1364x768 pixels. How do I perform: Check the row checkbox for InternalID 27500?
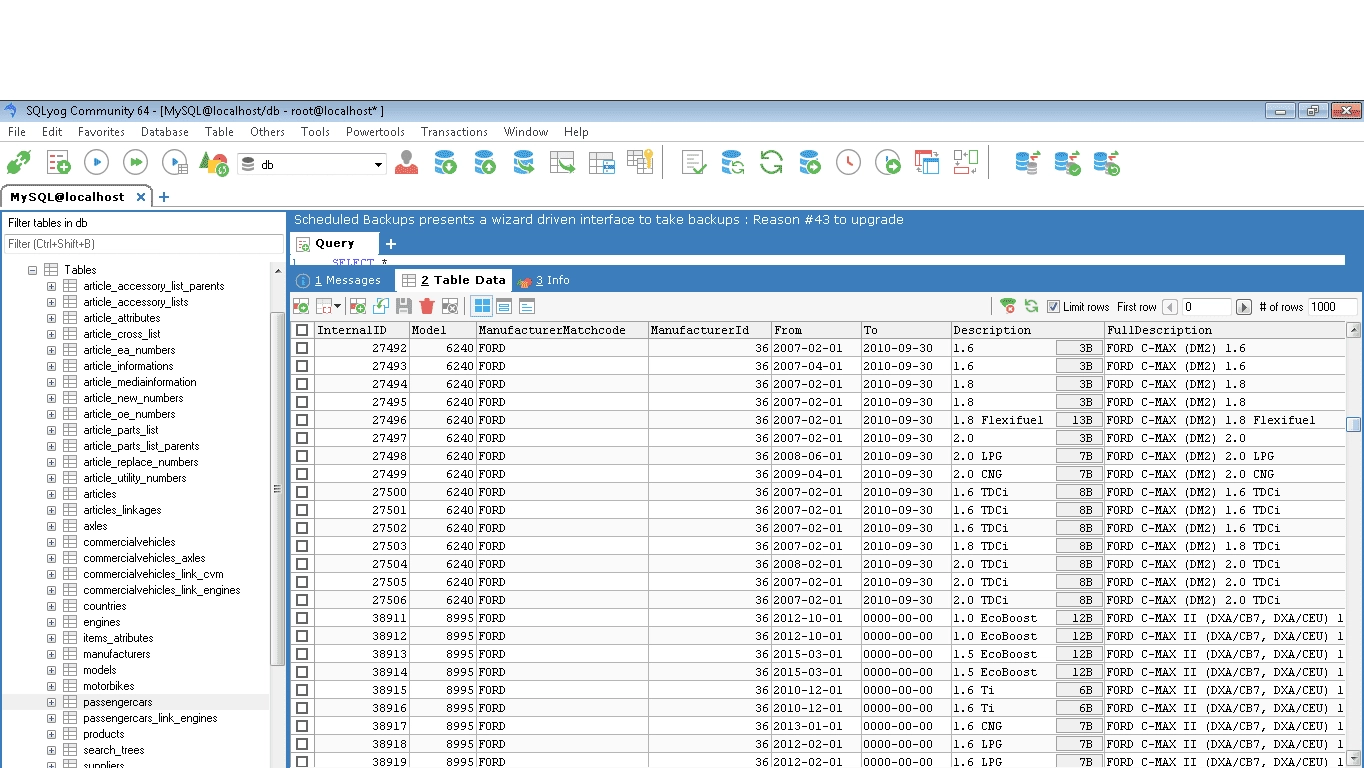(302, 492)
